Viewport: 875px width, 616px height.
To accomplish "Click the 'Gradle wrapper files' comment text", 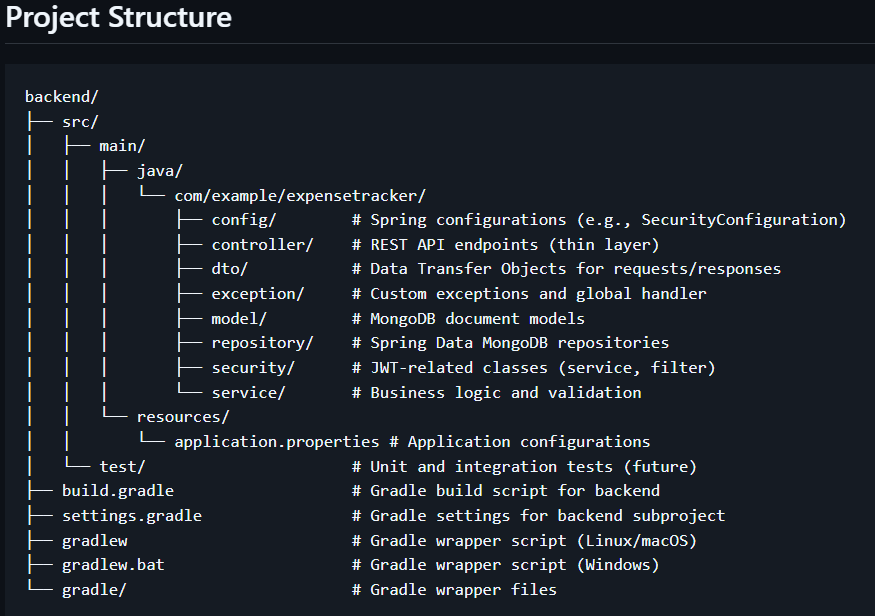I will pyautogui.click(x=463, y=590).
